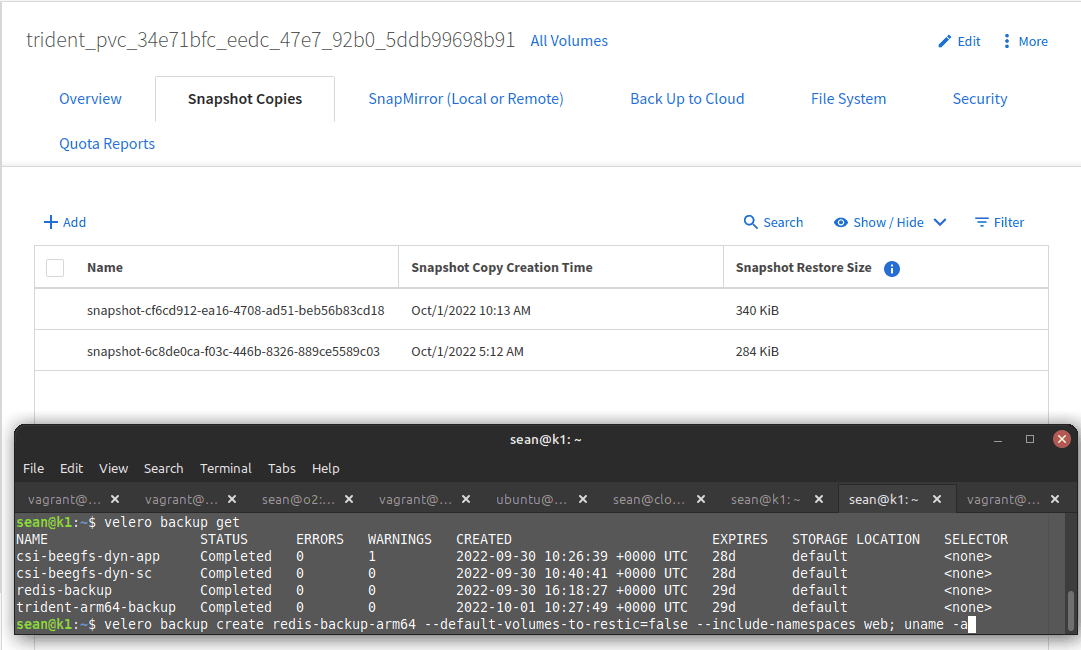Switch to the Security tab
Viewport: 1081px width, 650px height.
(x=980, y=99)
